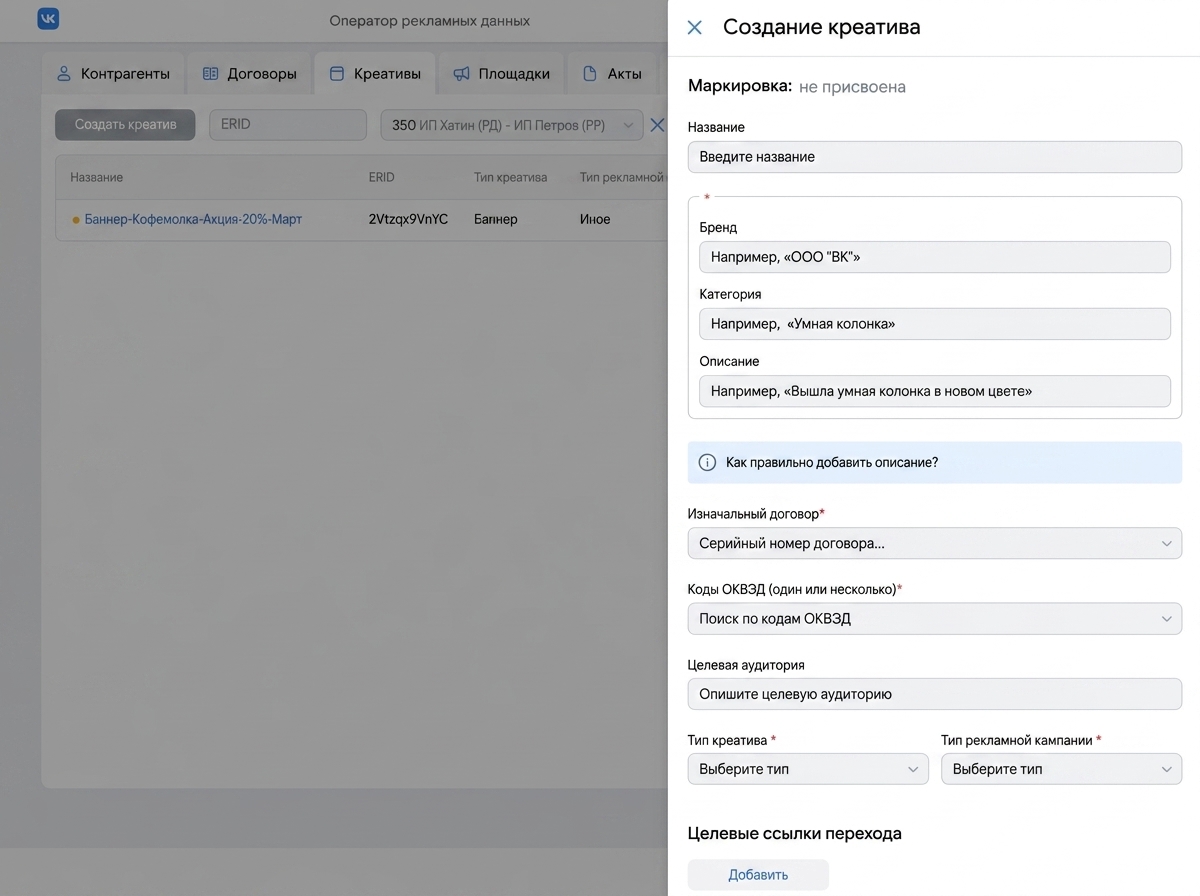Clear the contract filter with X icon
The height and width of the screenshot is (896, 1200).
coord(658,125)
